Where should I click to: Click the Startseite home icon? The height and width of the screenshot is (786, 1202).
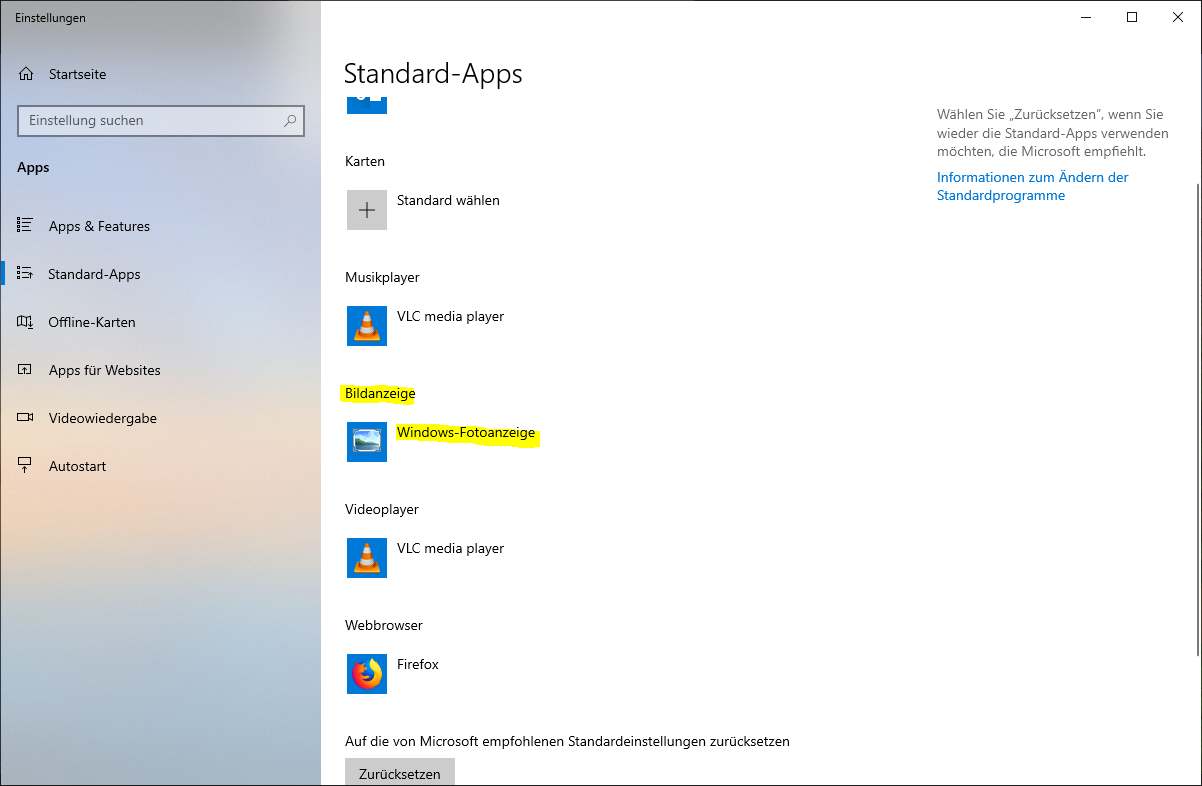[26, 74]
